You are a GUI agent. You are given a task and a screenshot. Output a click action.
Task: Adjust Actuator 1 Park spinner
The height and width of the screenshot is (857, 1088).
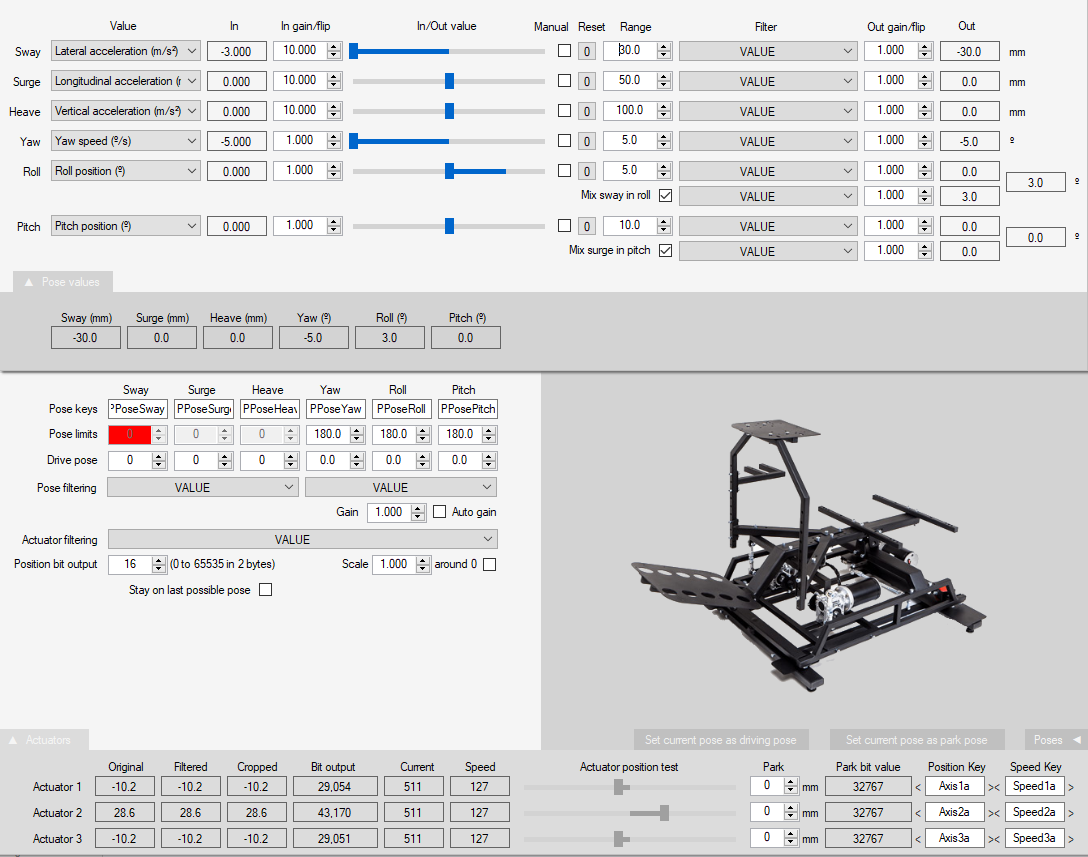[x=790, y=786]
